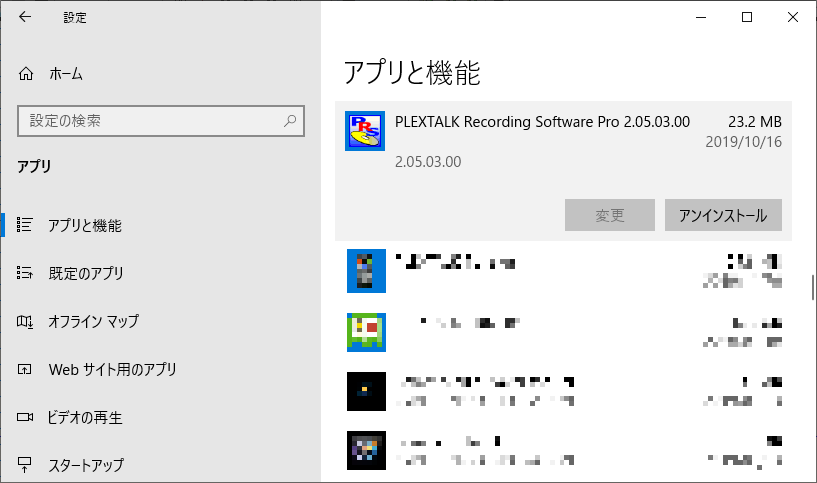
Task: Click the PLEXTALK Recording Software Pro icon
Action: point(365,131)
